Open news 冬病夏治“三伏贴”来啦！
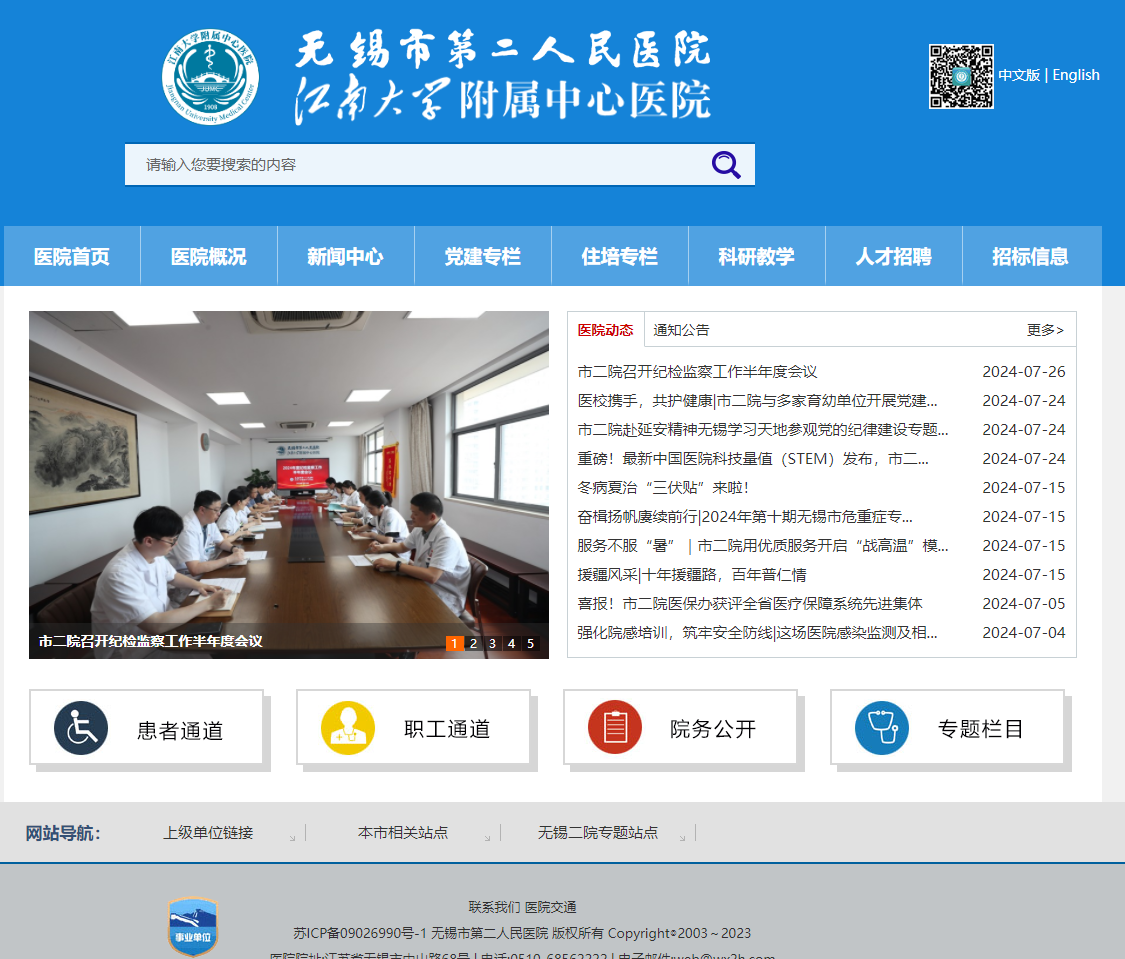 663,488
